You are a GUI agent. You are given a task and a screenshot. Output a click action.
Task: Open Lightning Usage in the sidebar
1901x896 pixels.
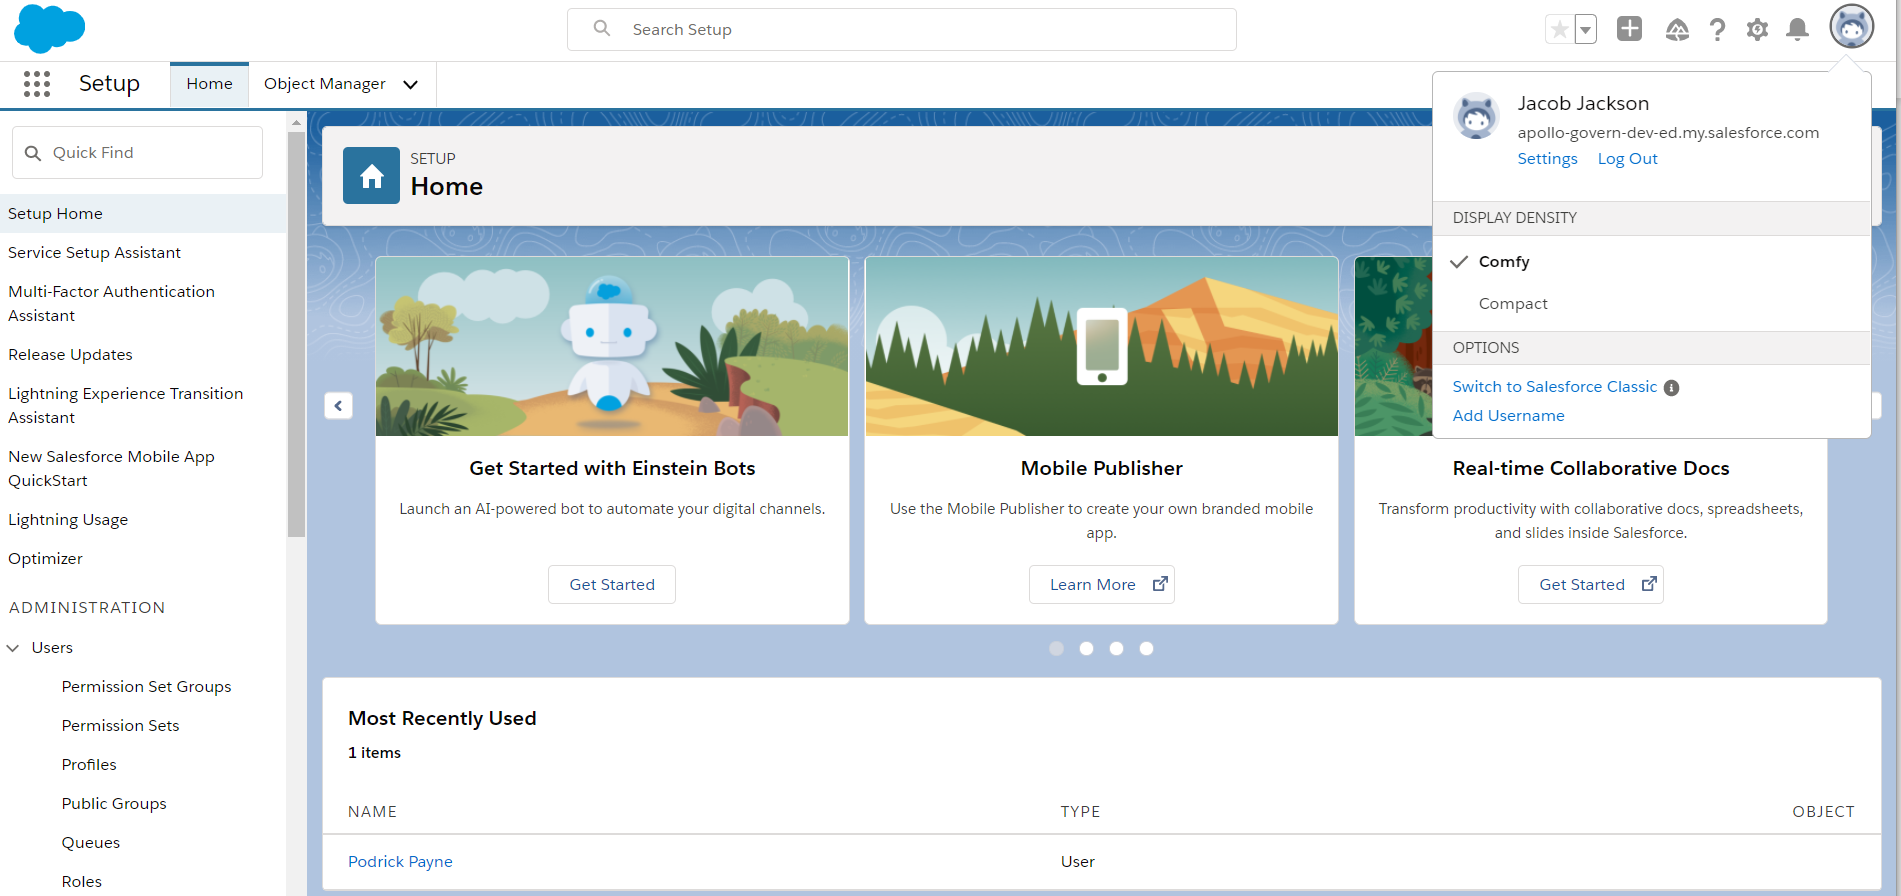tap(68, 520)
